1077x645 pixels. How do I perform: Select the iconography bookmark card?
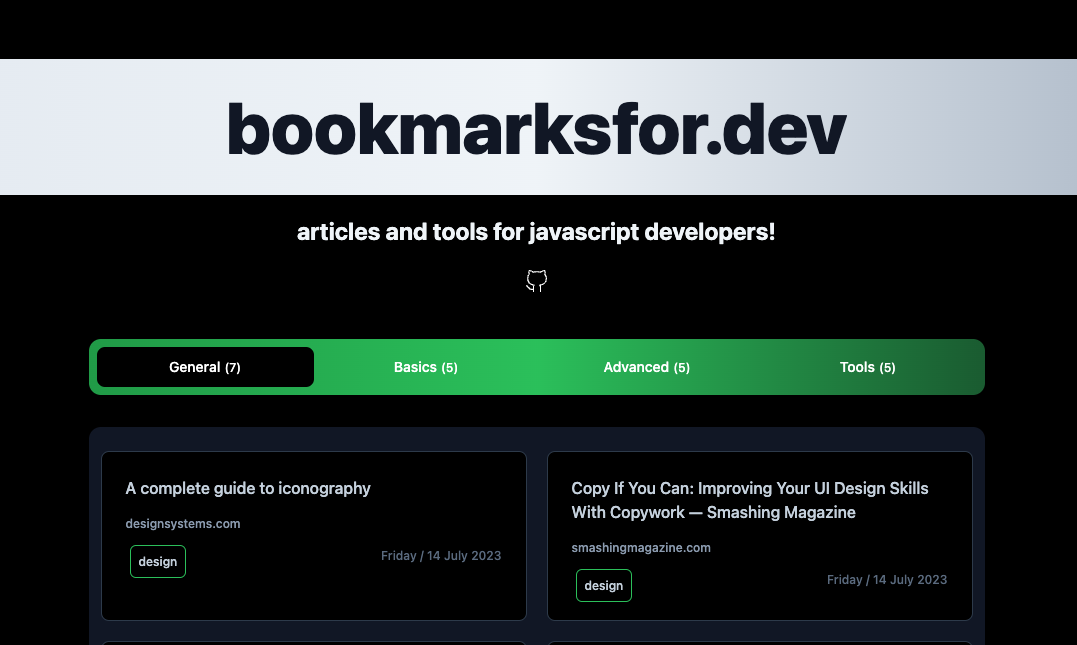coord(313,535)
